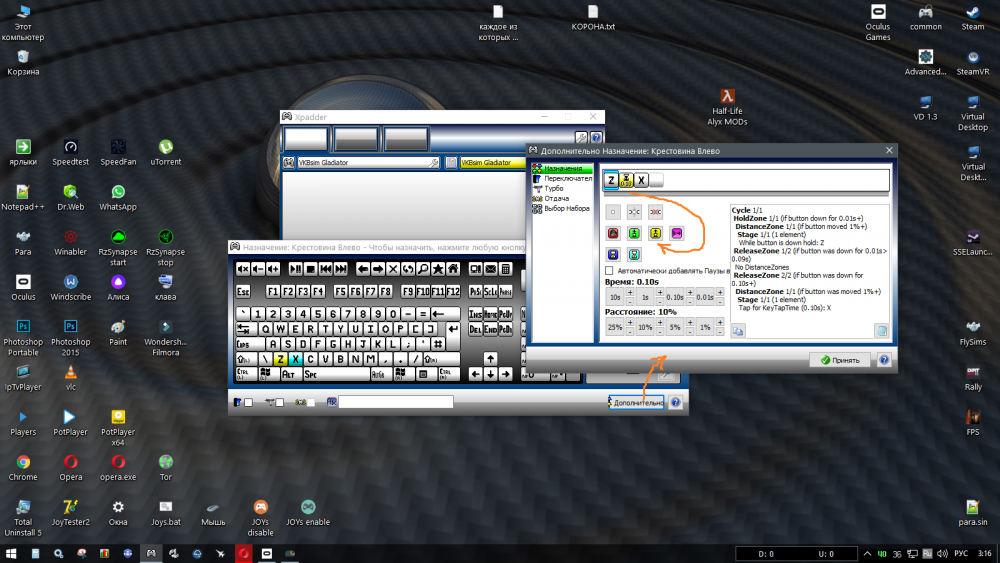Click the yellow hold-zone icon in the palette

[x=656, y=233]
